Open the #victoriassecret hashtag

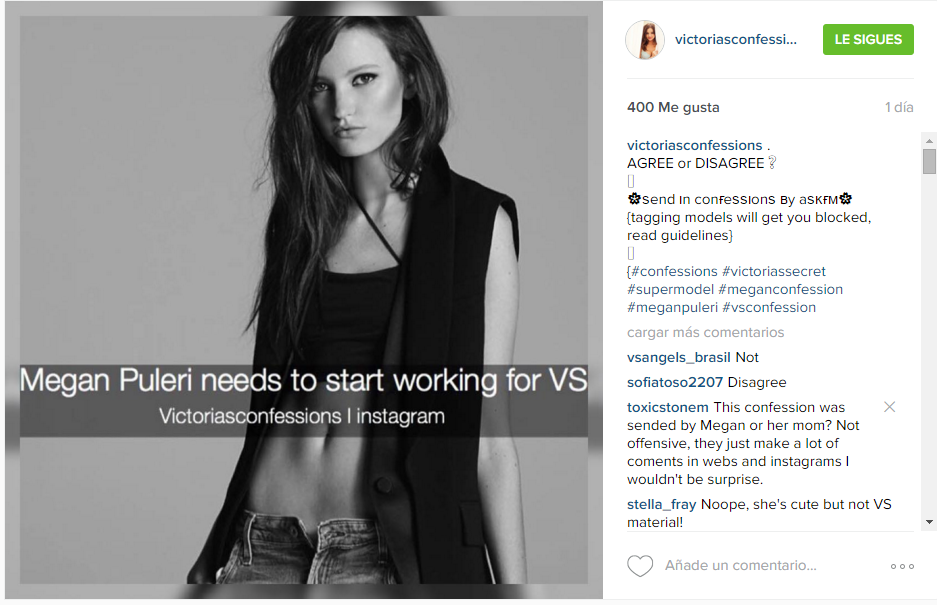(x=773, y=271)
